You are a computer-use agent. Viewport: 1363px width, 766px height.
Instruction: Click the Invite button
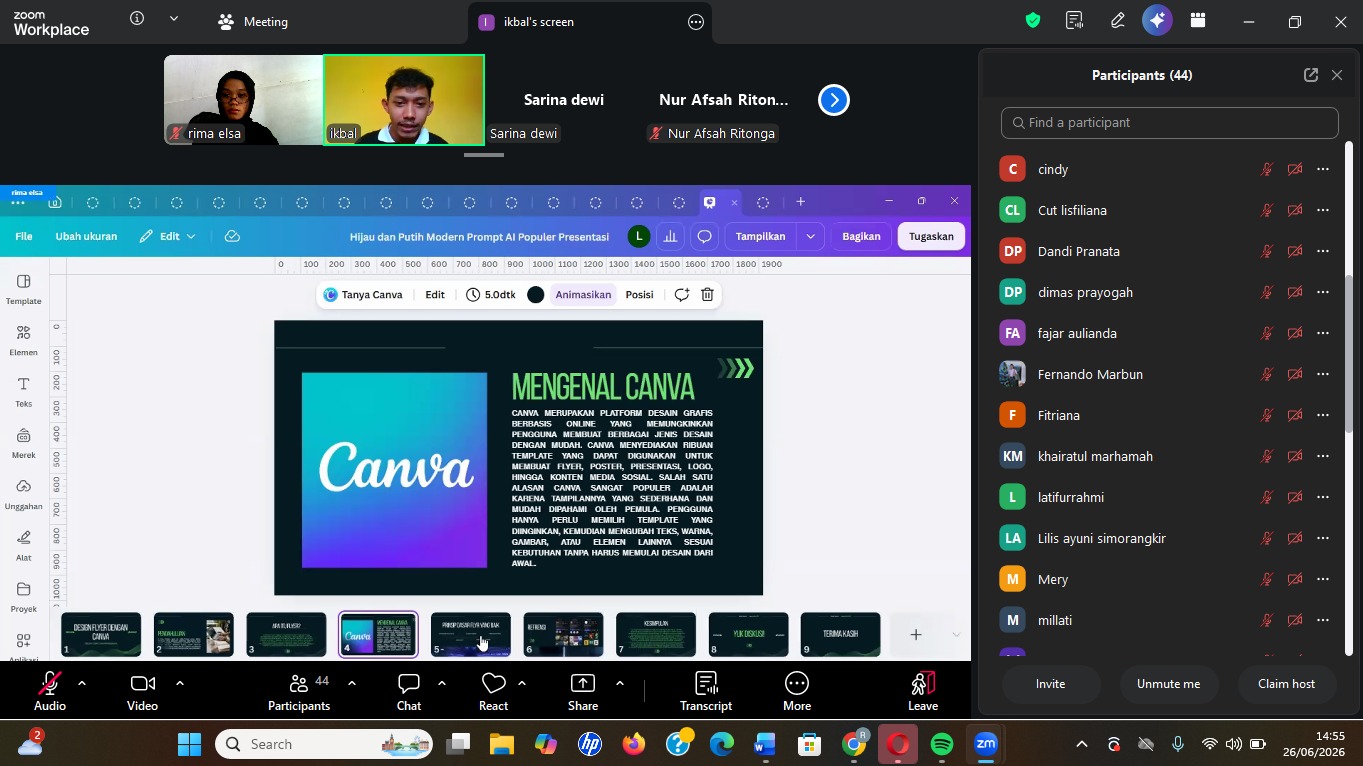coord(1050,684)
